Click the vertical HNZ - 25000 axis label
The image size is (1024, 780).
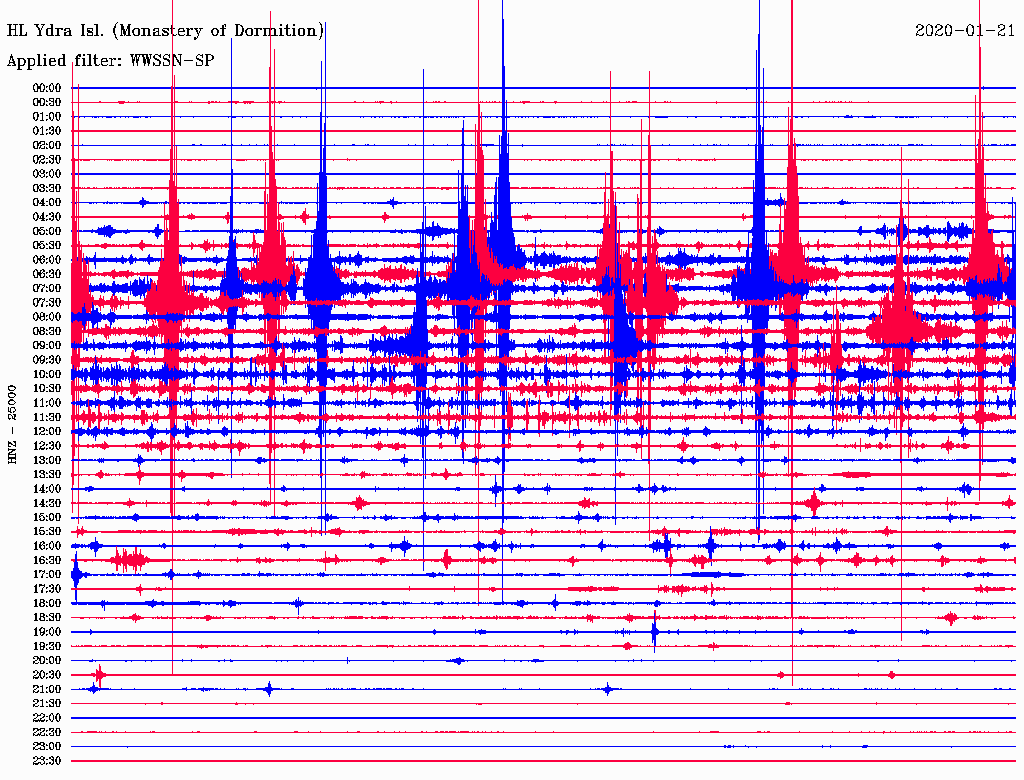(x=12, y=424)
